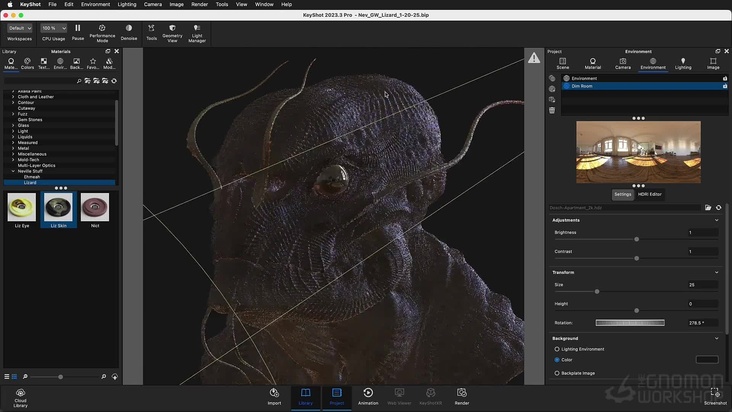Click the folder icon beside the HDR file field
This screenshot has height=412, width=732.
708,208
